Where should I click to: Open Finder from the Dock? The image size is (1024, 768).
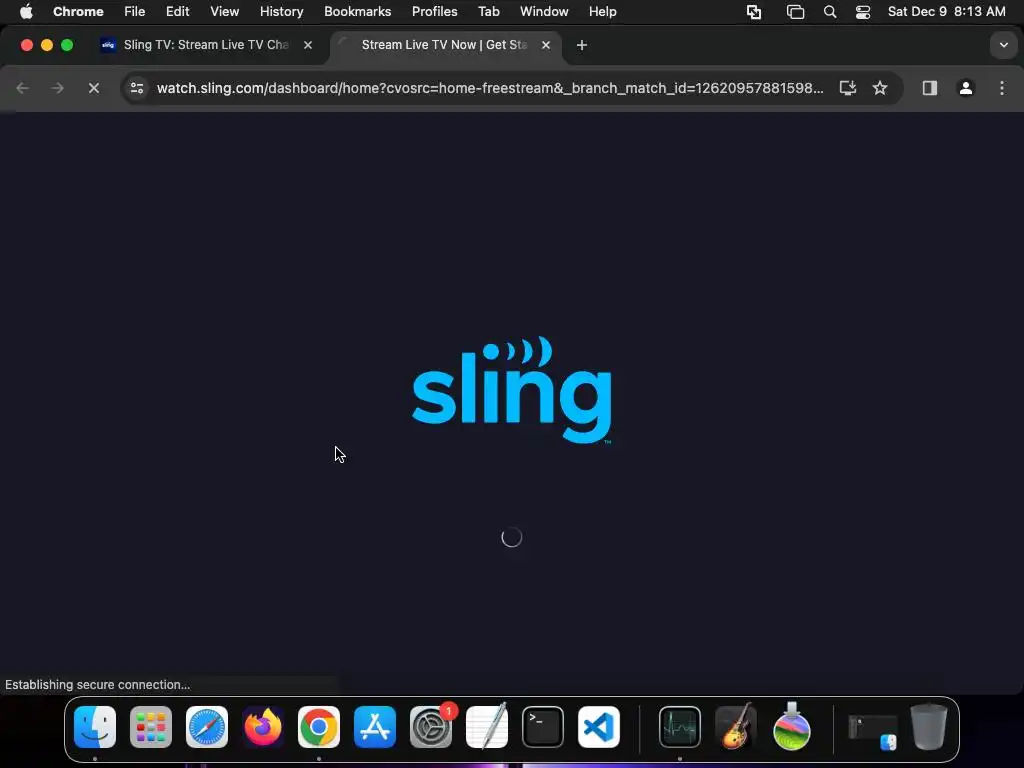pos(95,727)
